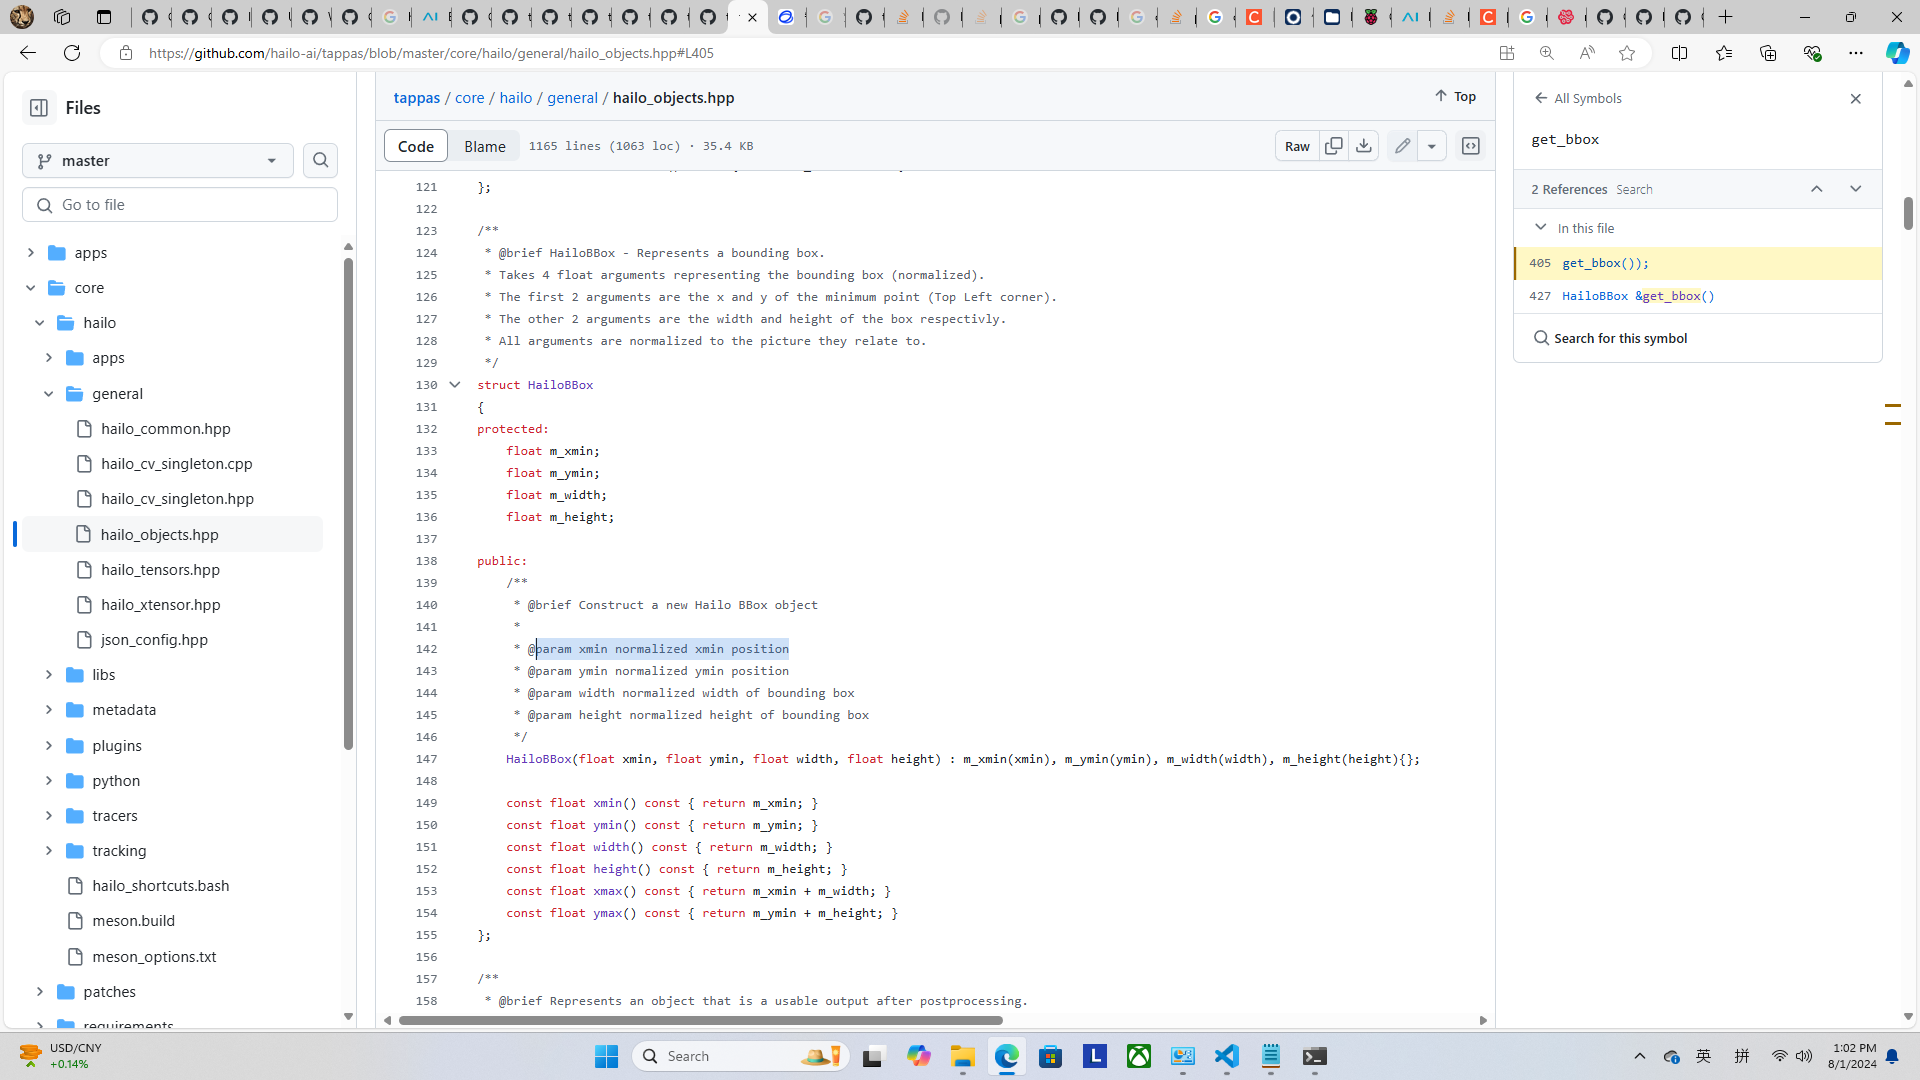
Task: Go to next reference arrow
Action: pos(1855,189)
